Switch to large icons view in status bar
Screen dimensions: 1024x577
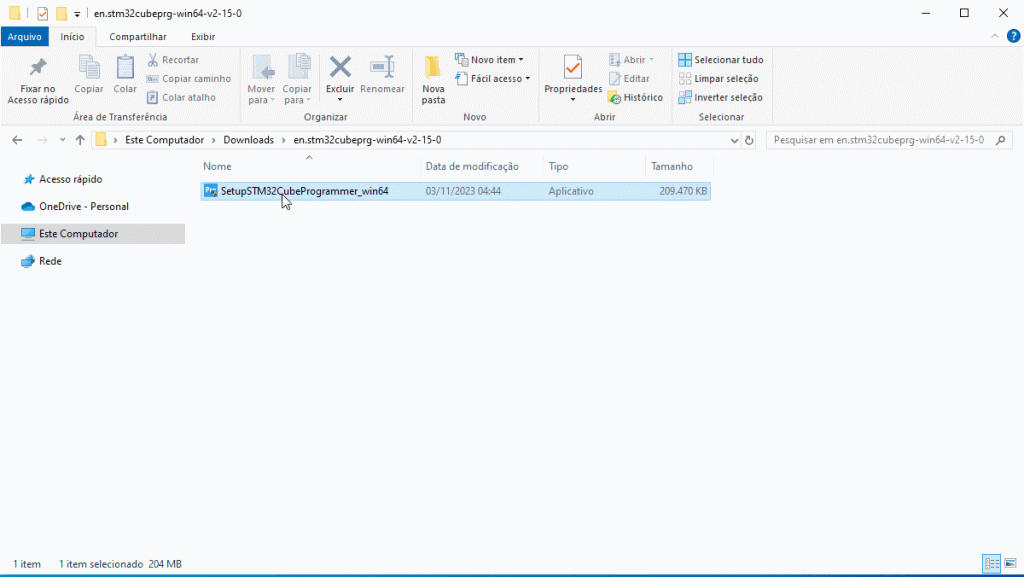[x=1011, y=563]
